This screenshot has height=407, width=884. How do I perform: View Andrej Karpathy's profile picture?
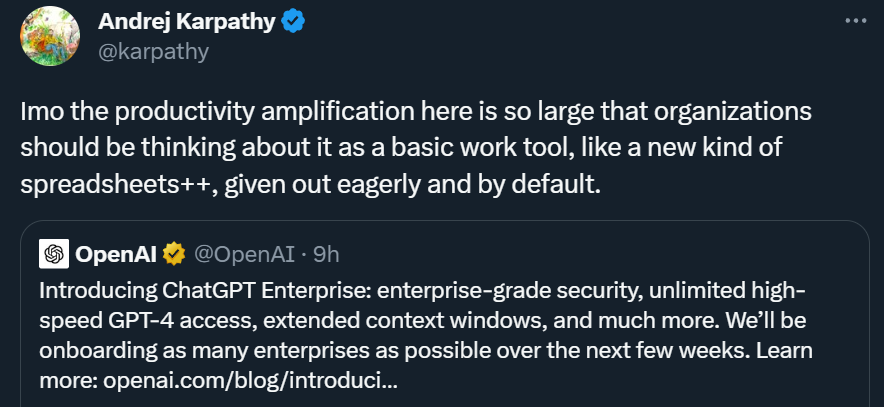(x=50, y=36)
